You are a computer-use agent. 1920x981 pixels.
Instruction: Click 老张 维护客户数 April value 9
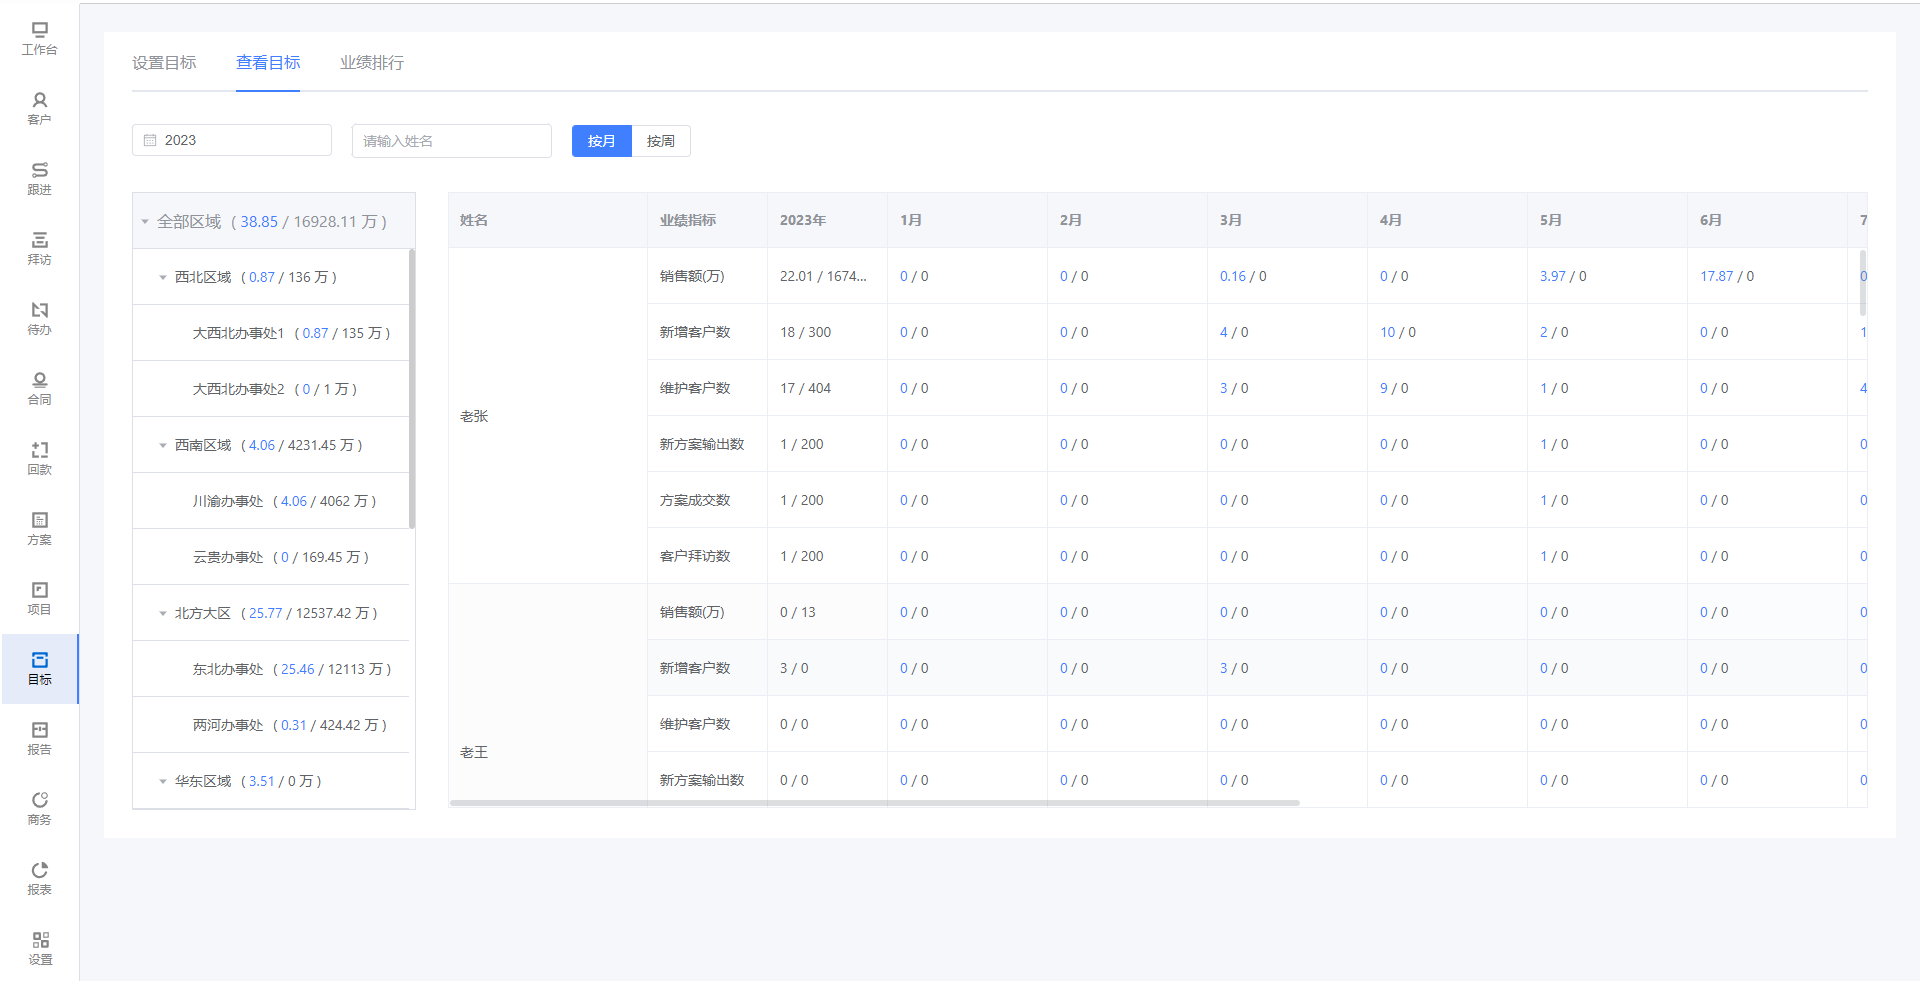(1384, 388)
